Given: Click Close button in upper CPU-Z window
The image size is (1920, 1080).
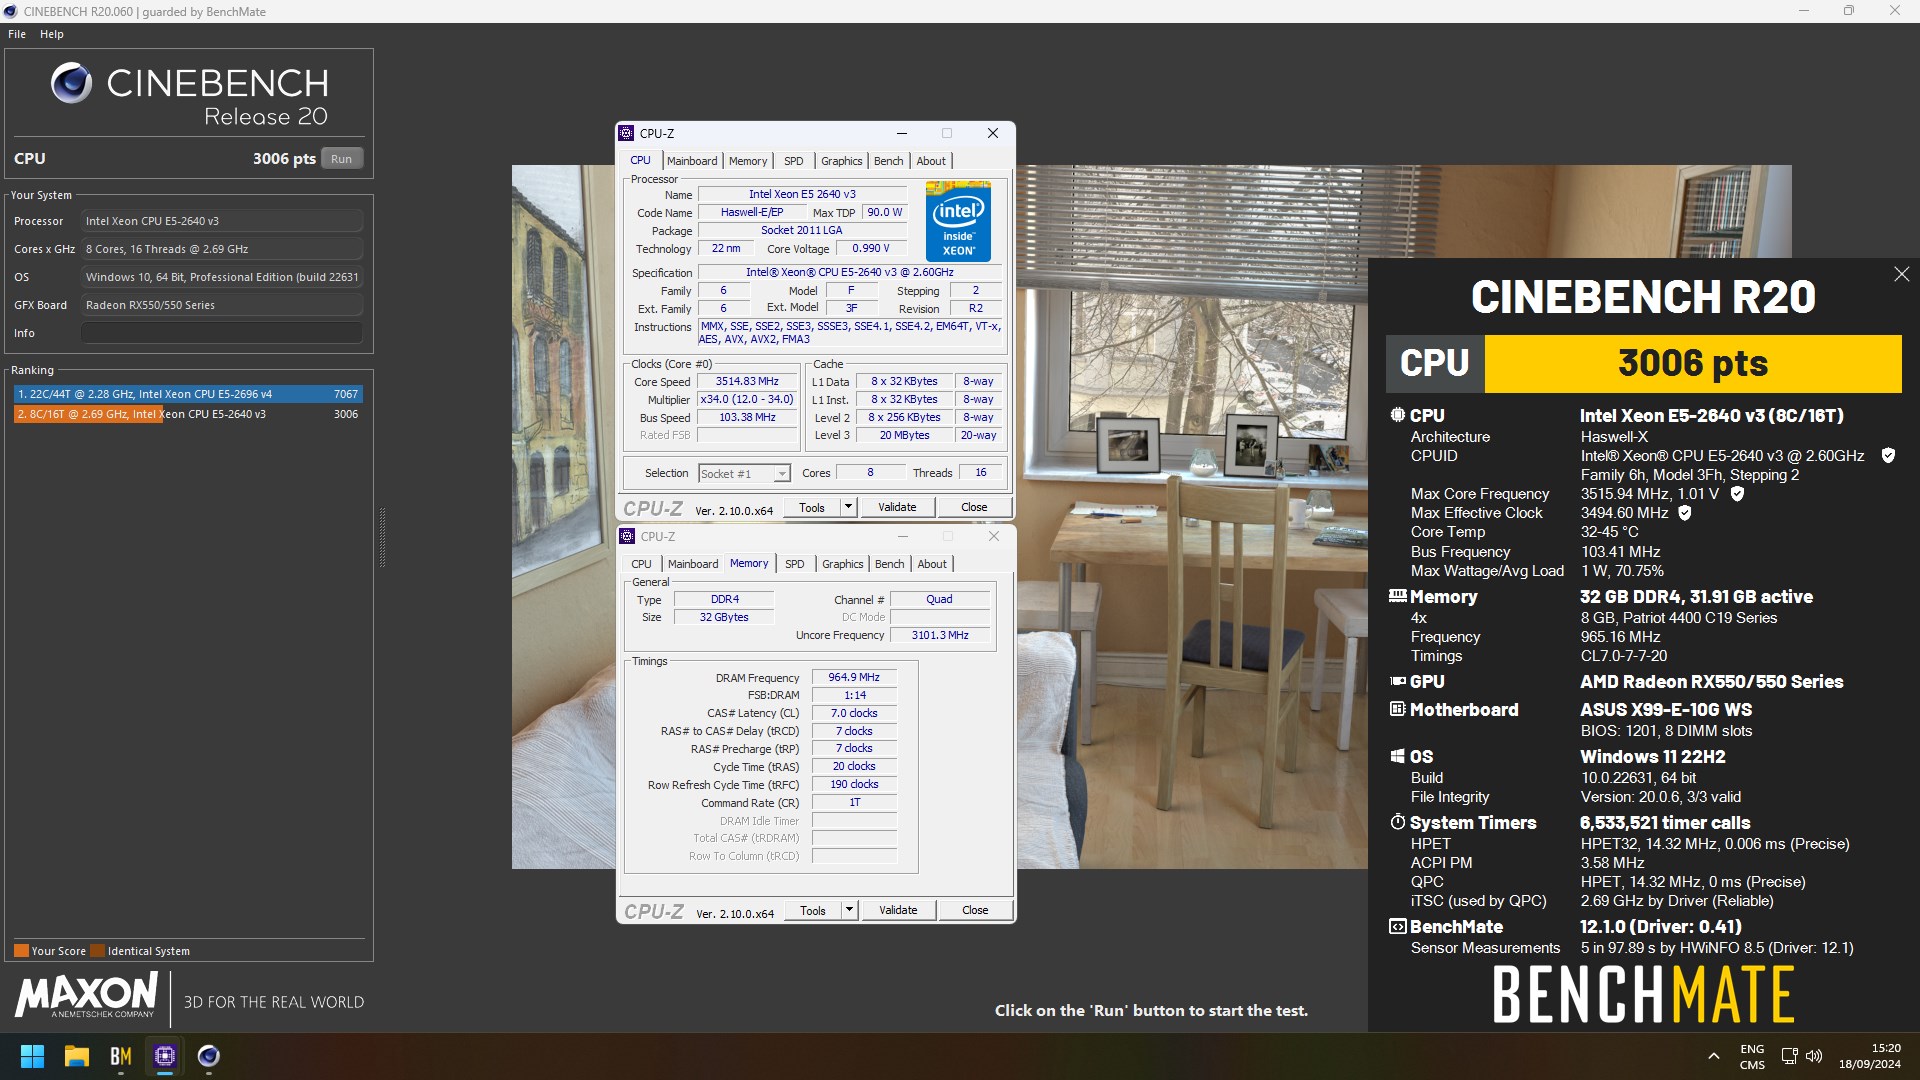Looking at the screenshot, I should pyautogui.click(x=974, y=507).
